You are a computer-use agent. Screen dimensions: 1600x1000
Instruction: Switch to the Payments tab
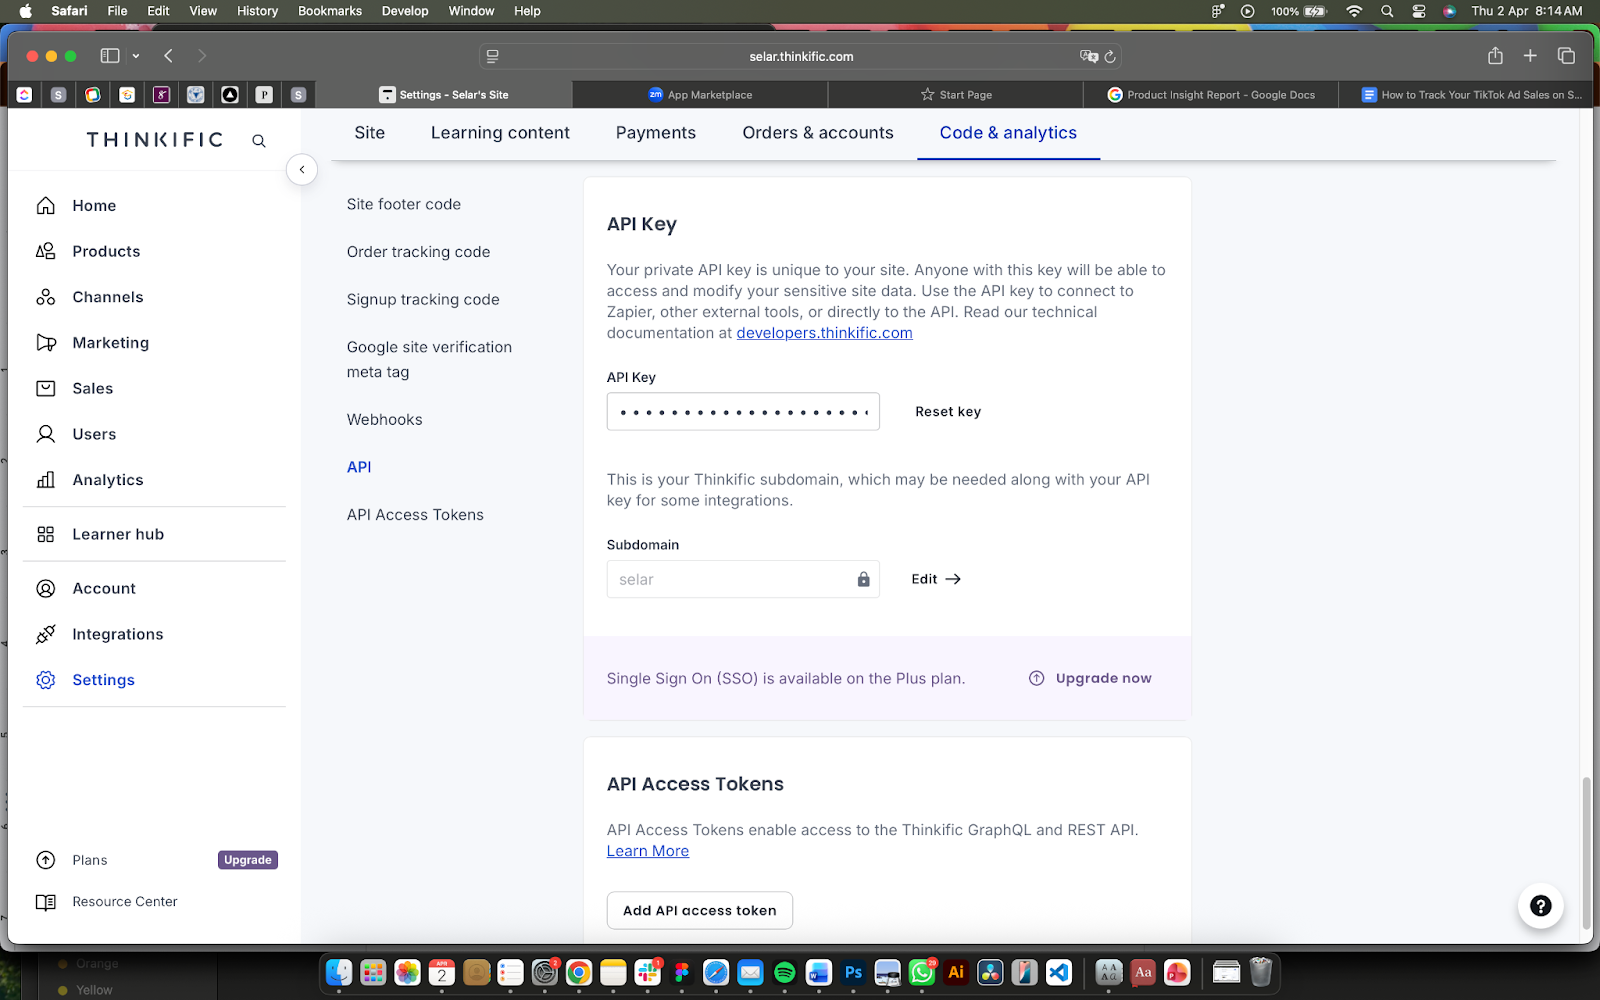[x=655, y=133]
